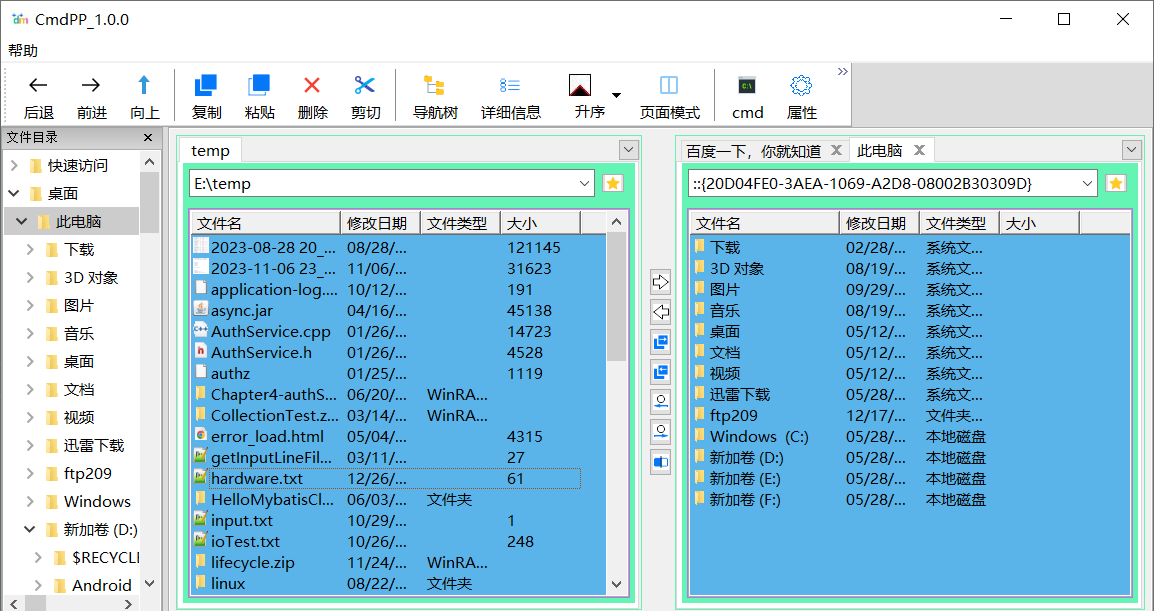The image size is (1154, 611).
Task: Click scroll-down arrow of directory tree
Action: 149,584
